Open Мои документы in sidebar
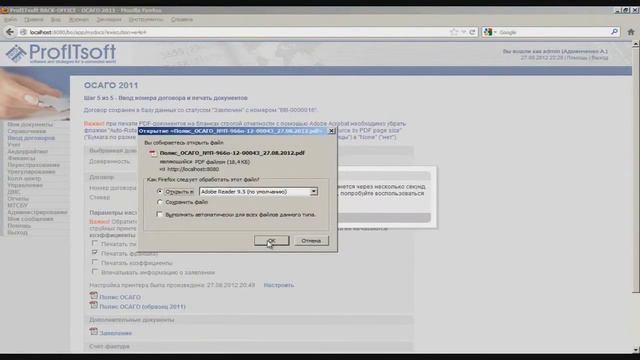Viewport: 640px width, 360px height. [30, 124]
